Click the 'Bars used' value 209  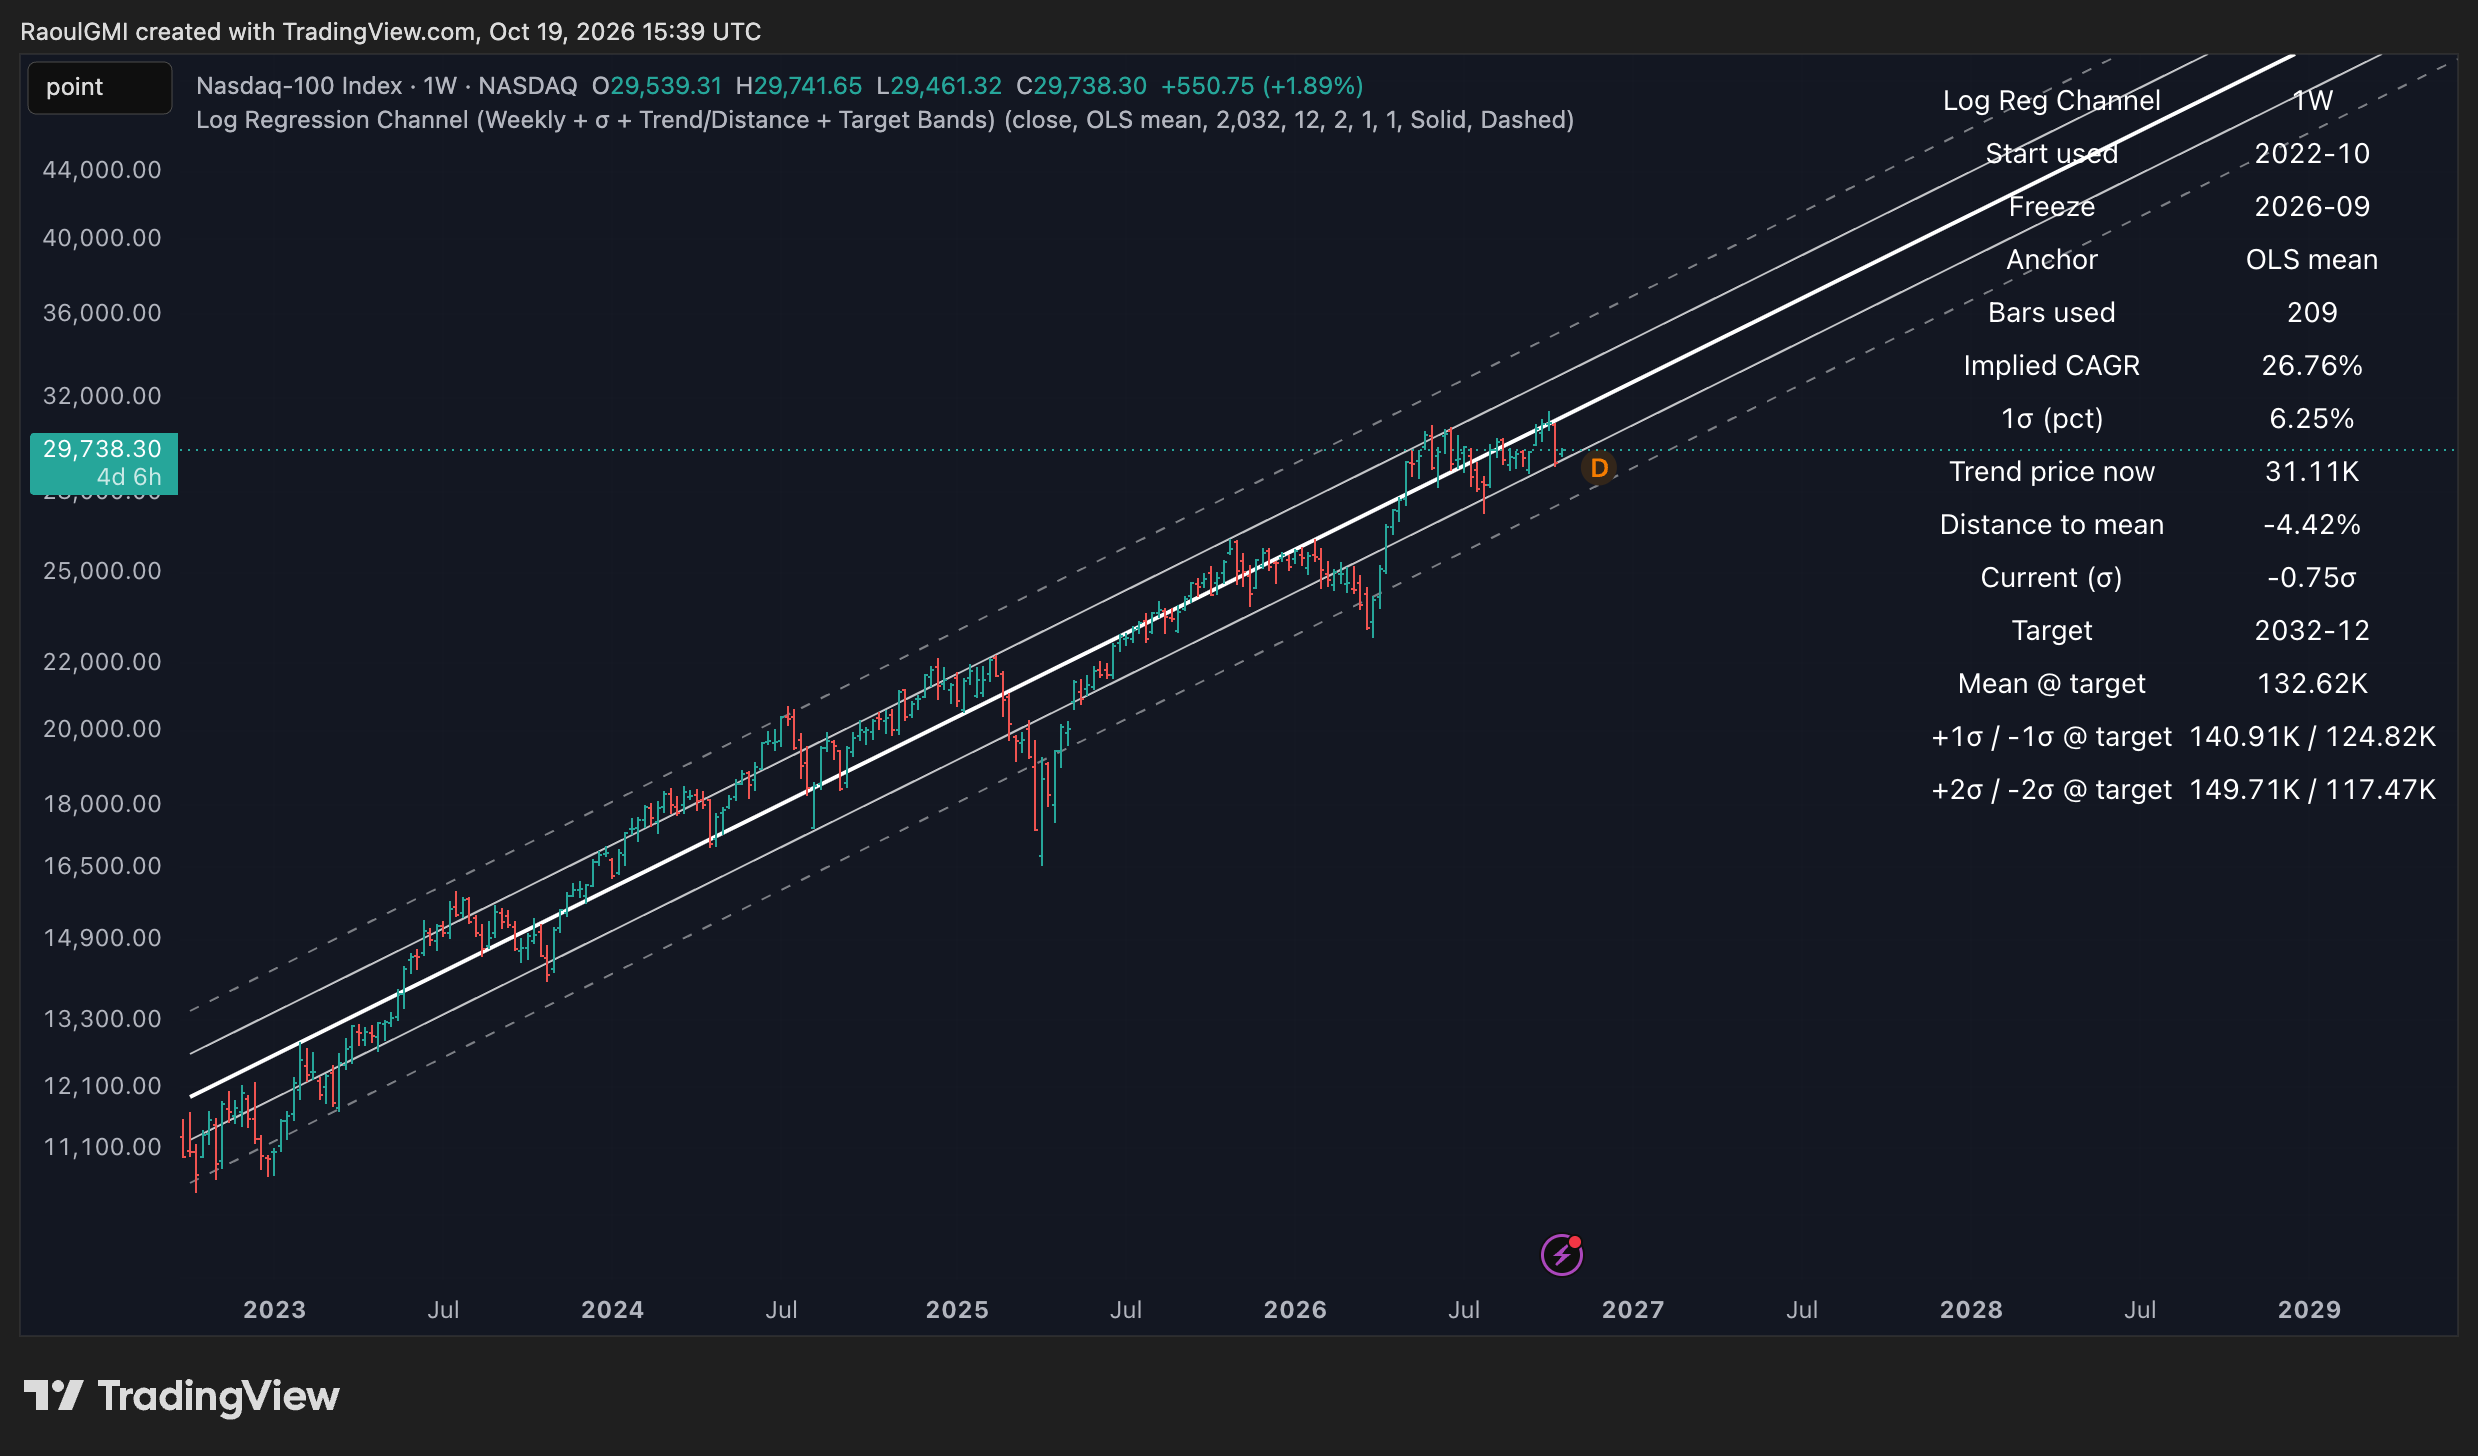(2312, 313)
